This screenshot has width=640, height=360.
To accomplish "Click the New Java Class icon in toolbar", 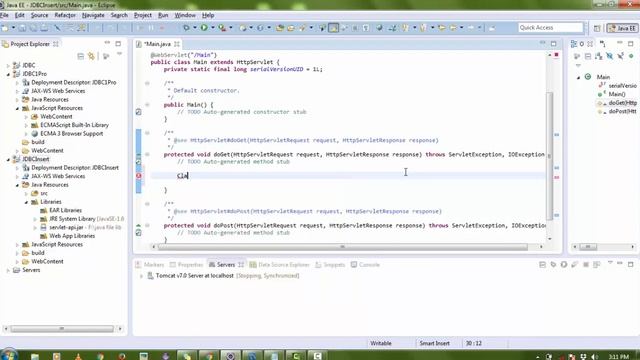I will 260,28.
